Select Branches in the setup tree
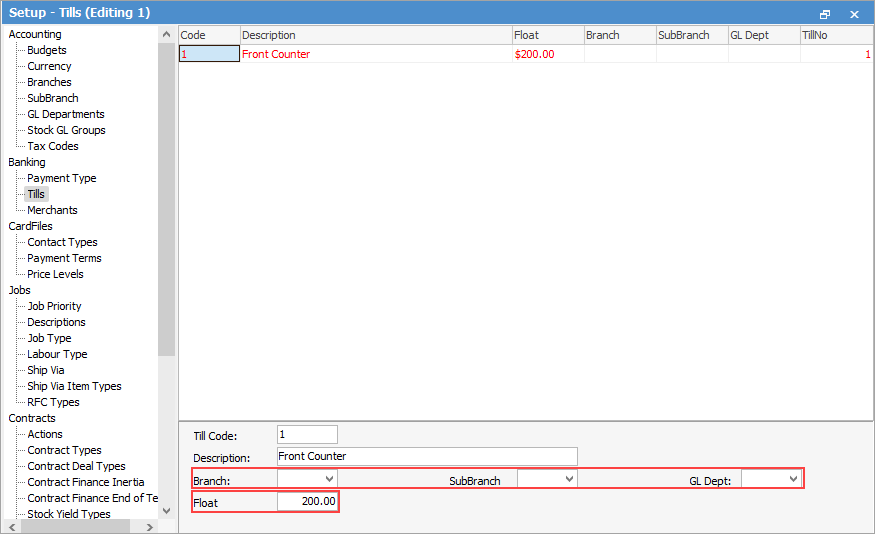 pos(49,82)
